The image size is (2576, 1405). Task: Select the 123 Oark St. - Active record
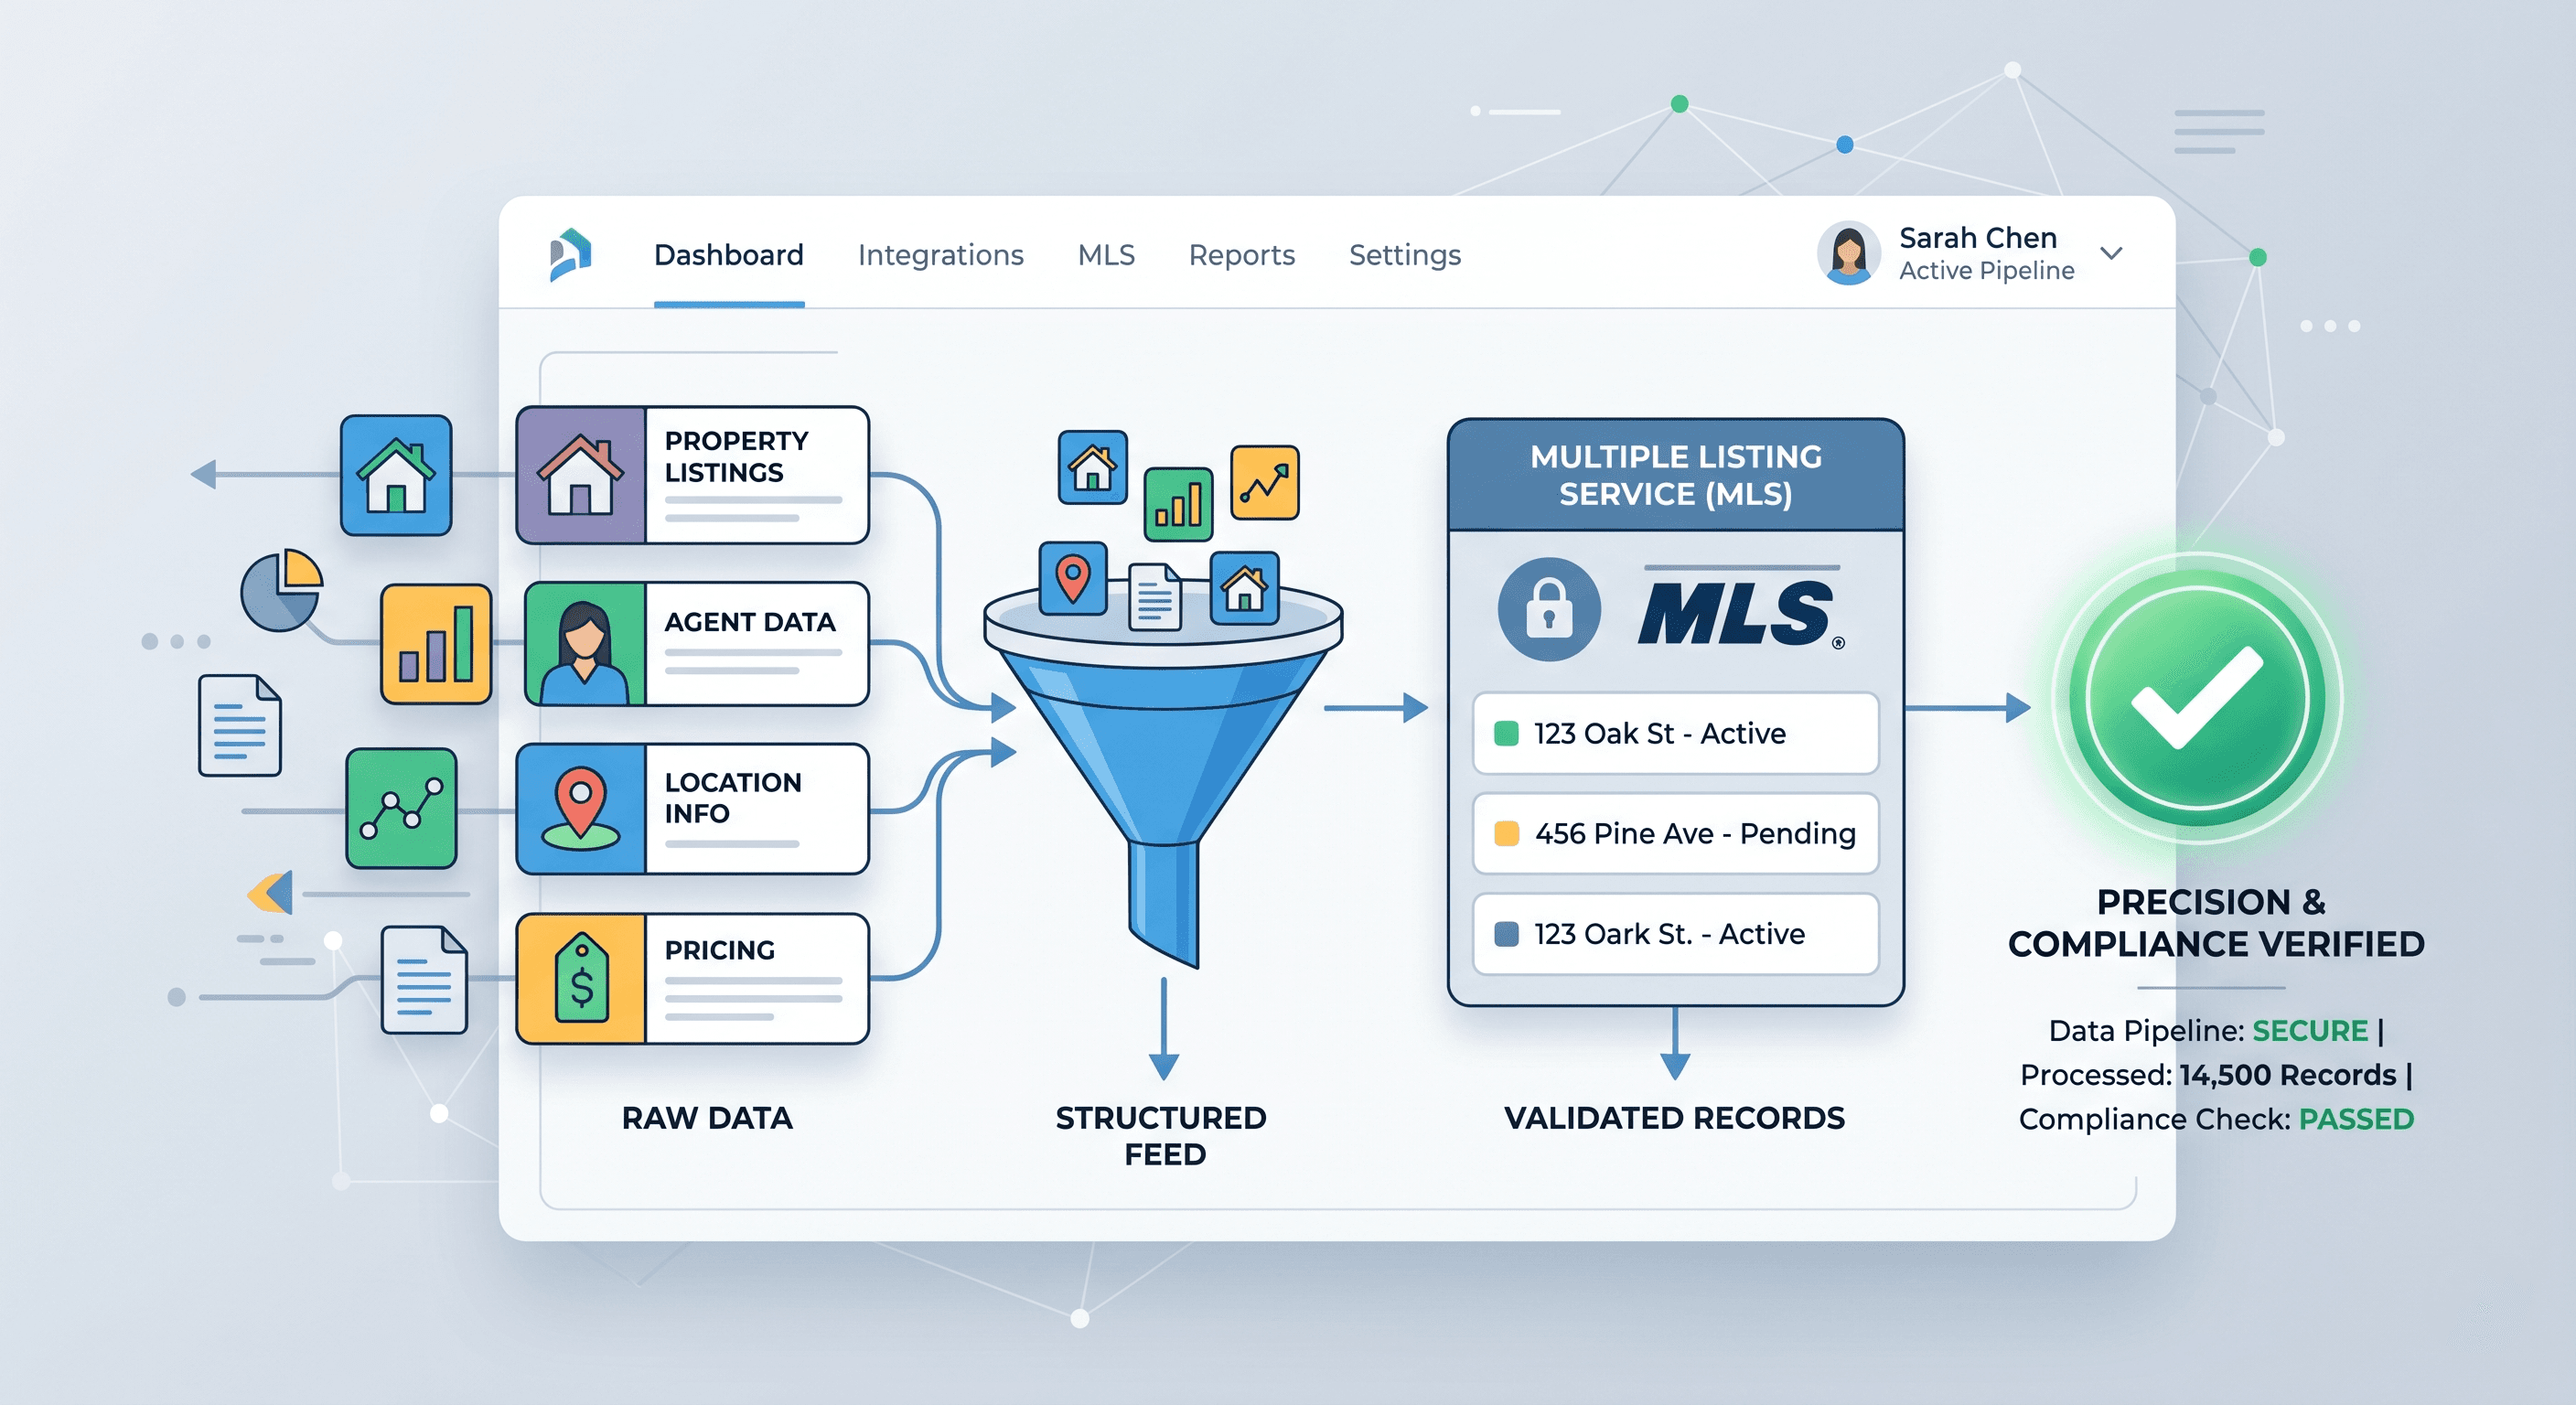pyautogui.click(x=1676, y=934)
